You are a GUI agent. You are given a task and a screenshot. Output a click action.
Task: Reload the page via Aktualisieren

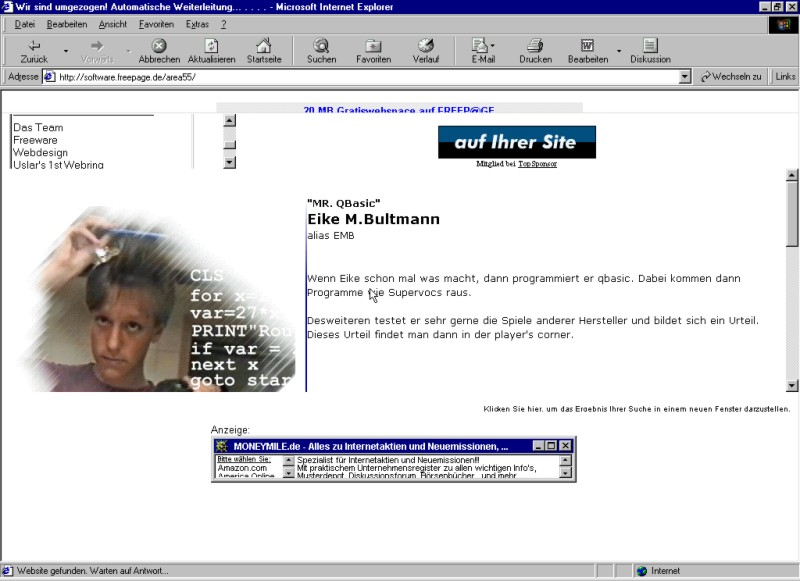point(211,51)
